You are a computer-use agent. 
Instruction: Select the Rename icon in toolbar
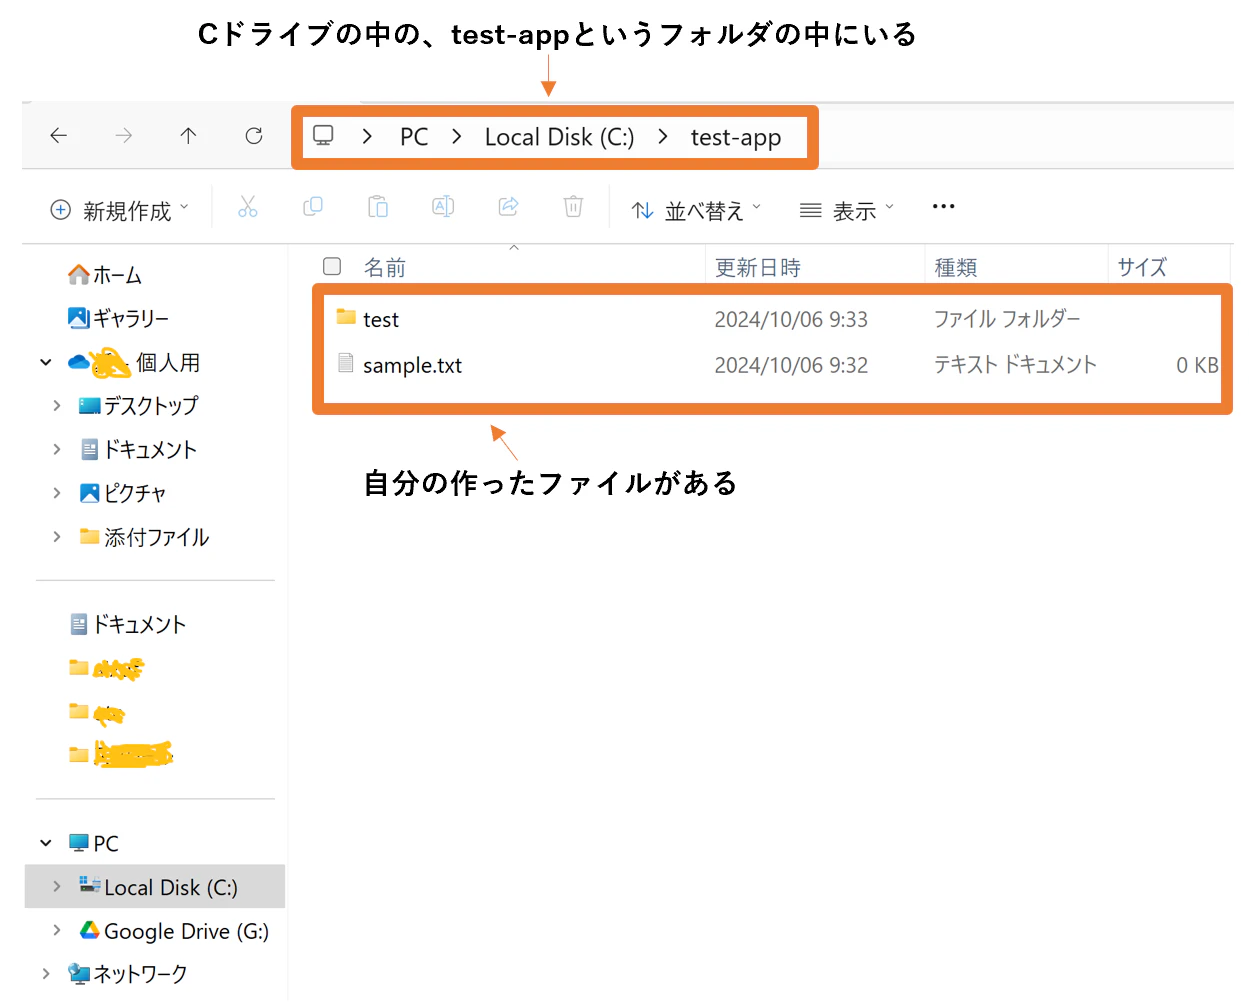pyautogui.click(x=443, y=207)
